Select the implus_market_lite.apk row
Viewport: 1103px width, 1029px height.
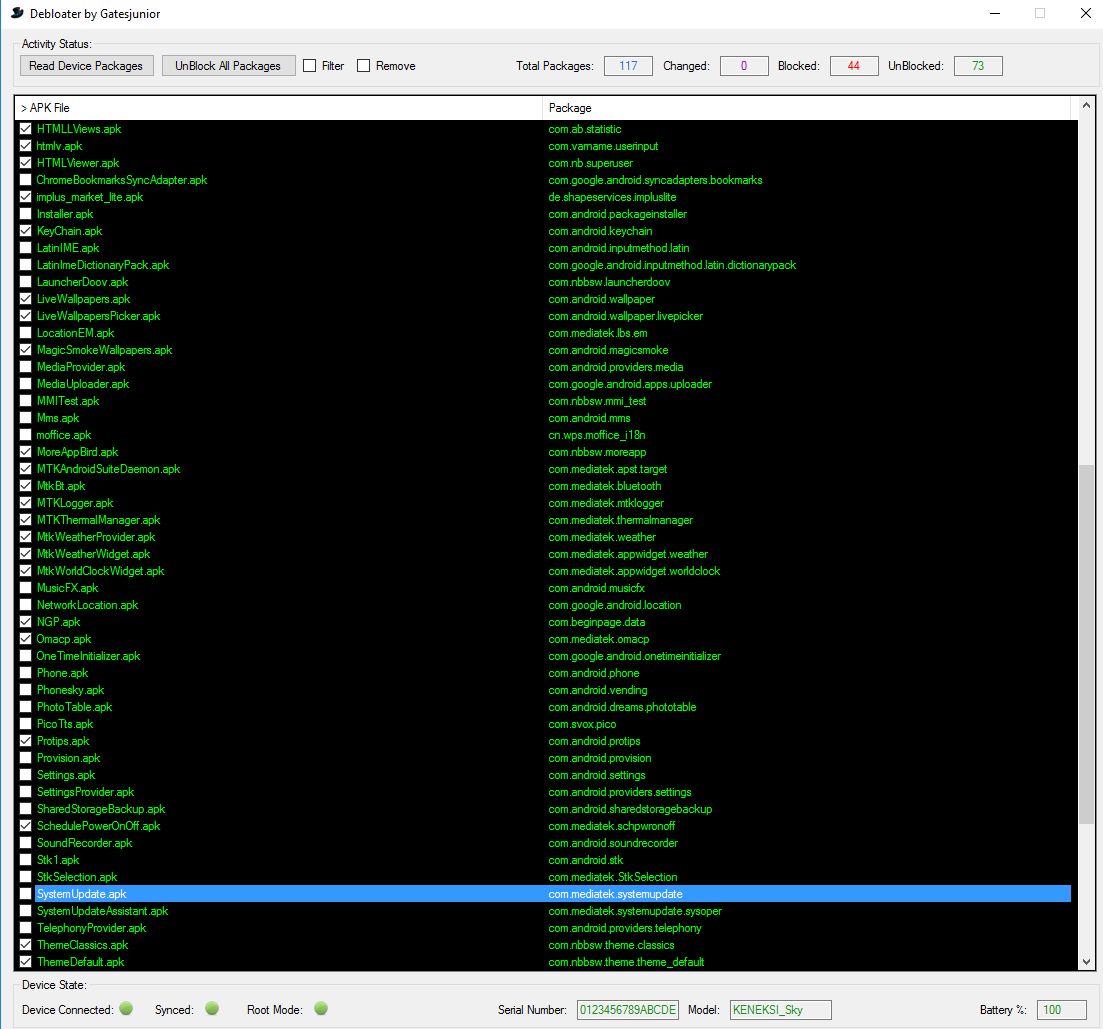(x=543, y=197)
